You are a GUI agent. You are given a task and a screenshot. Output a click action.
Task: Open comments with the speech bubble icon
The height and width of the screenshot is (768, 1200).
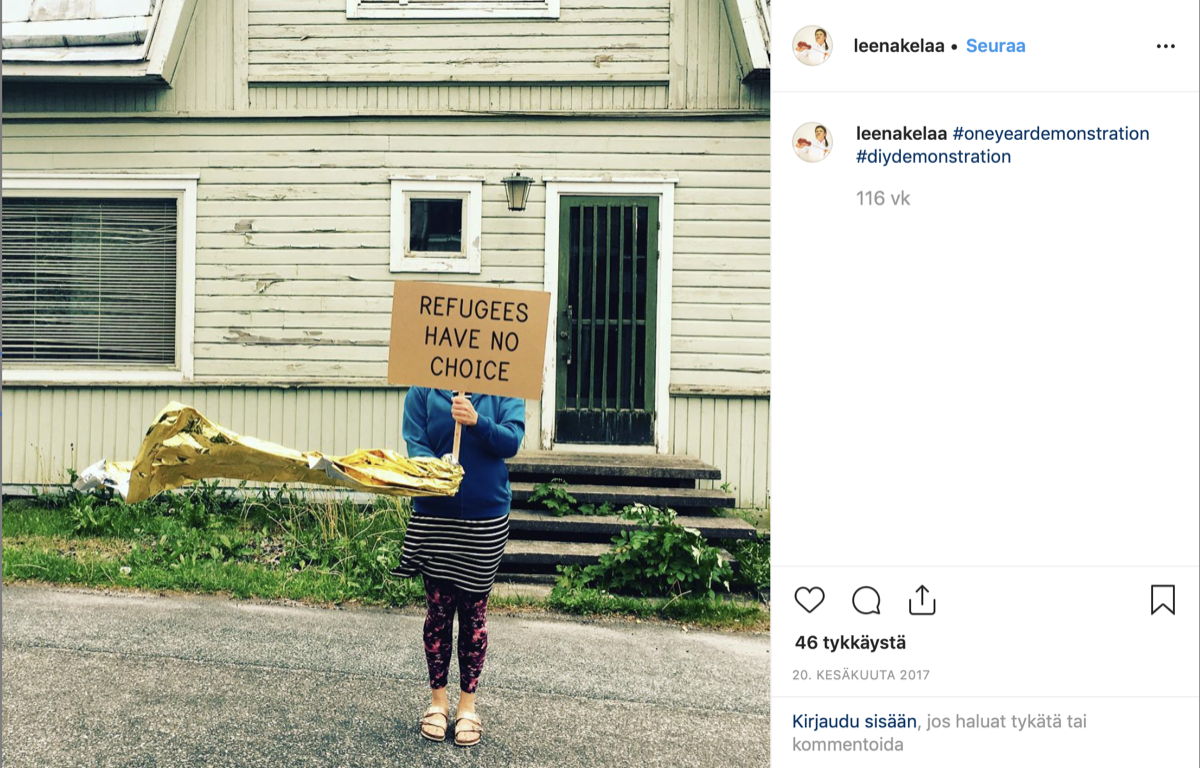[866, 600]
